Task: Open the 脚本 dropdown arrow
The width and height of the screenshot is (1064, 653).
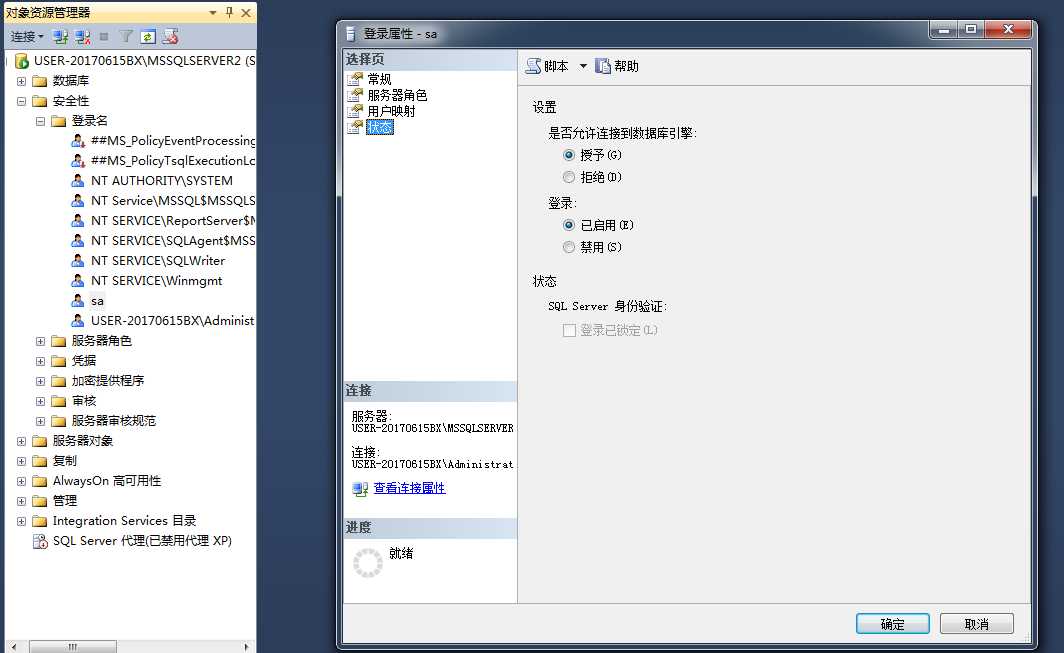Action: click(x=583, y=66)
